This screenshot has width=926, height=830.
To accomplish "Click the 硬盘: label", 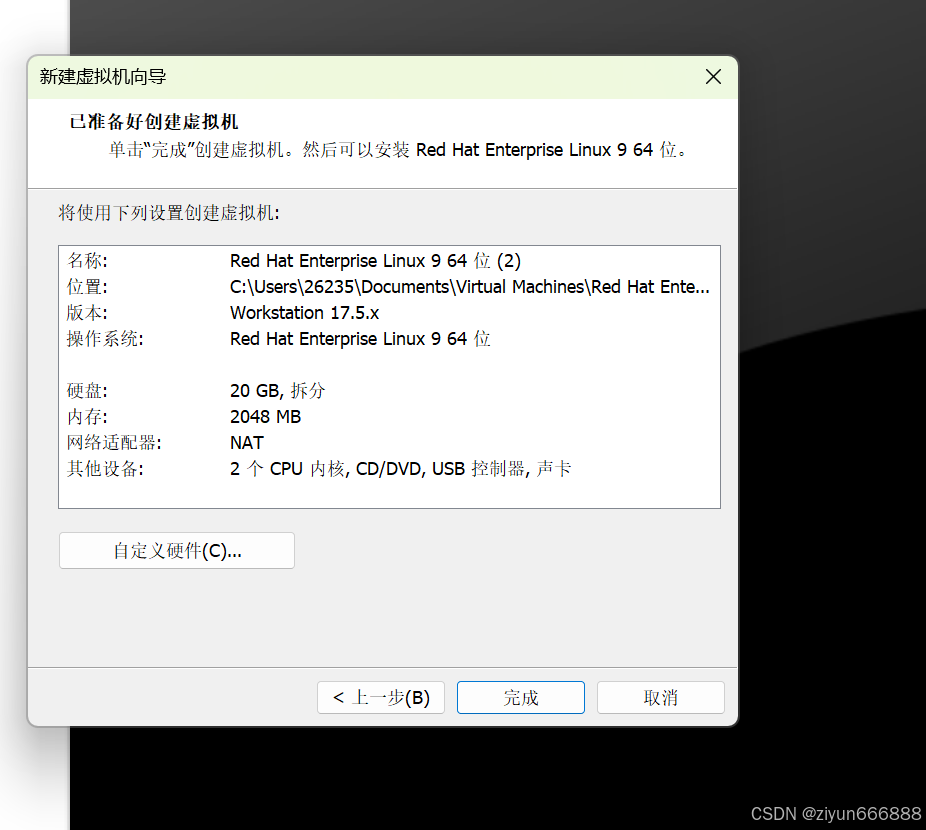I will pyautogui.click(x=87, y=390).
